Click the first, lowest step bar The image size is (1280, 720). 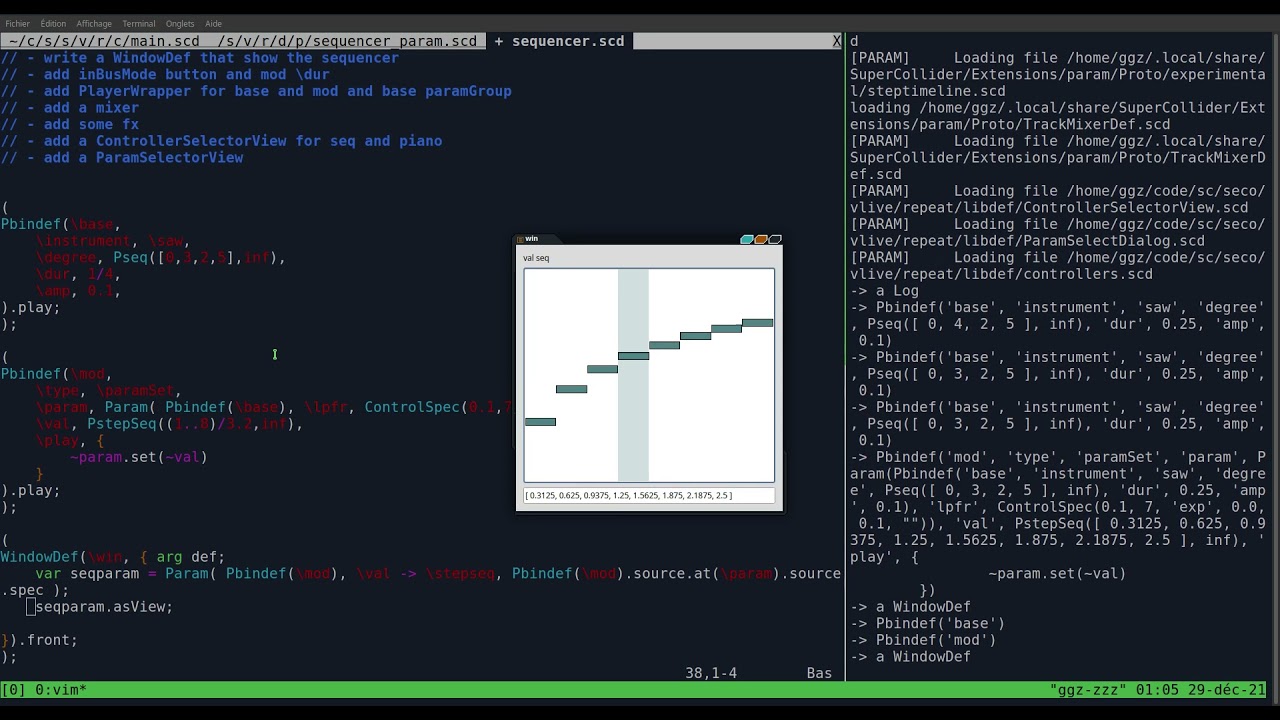tap(540, 422)
